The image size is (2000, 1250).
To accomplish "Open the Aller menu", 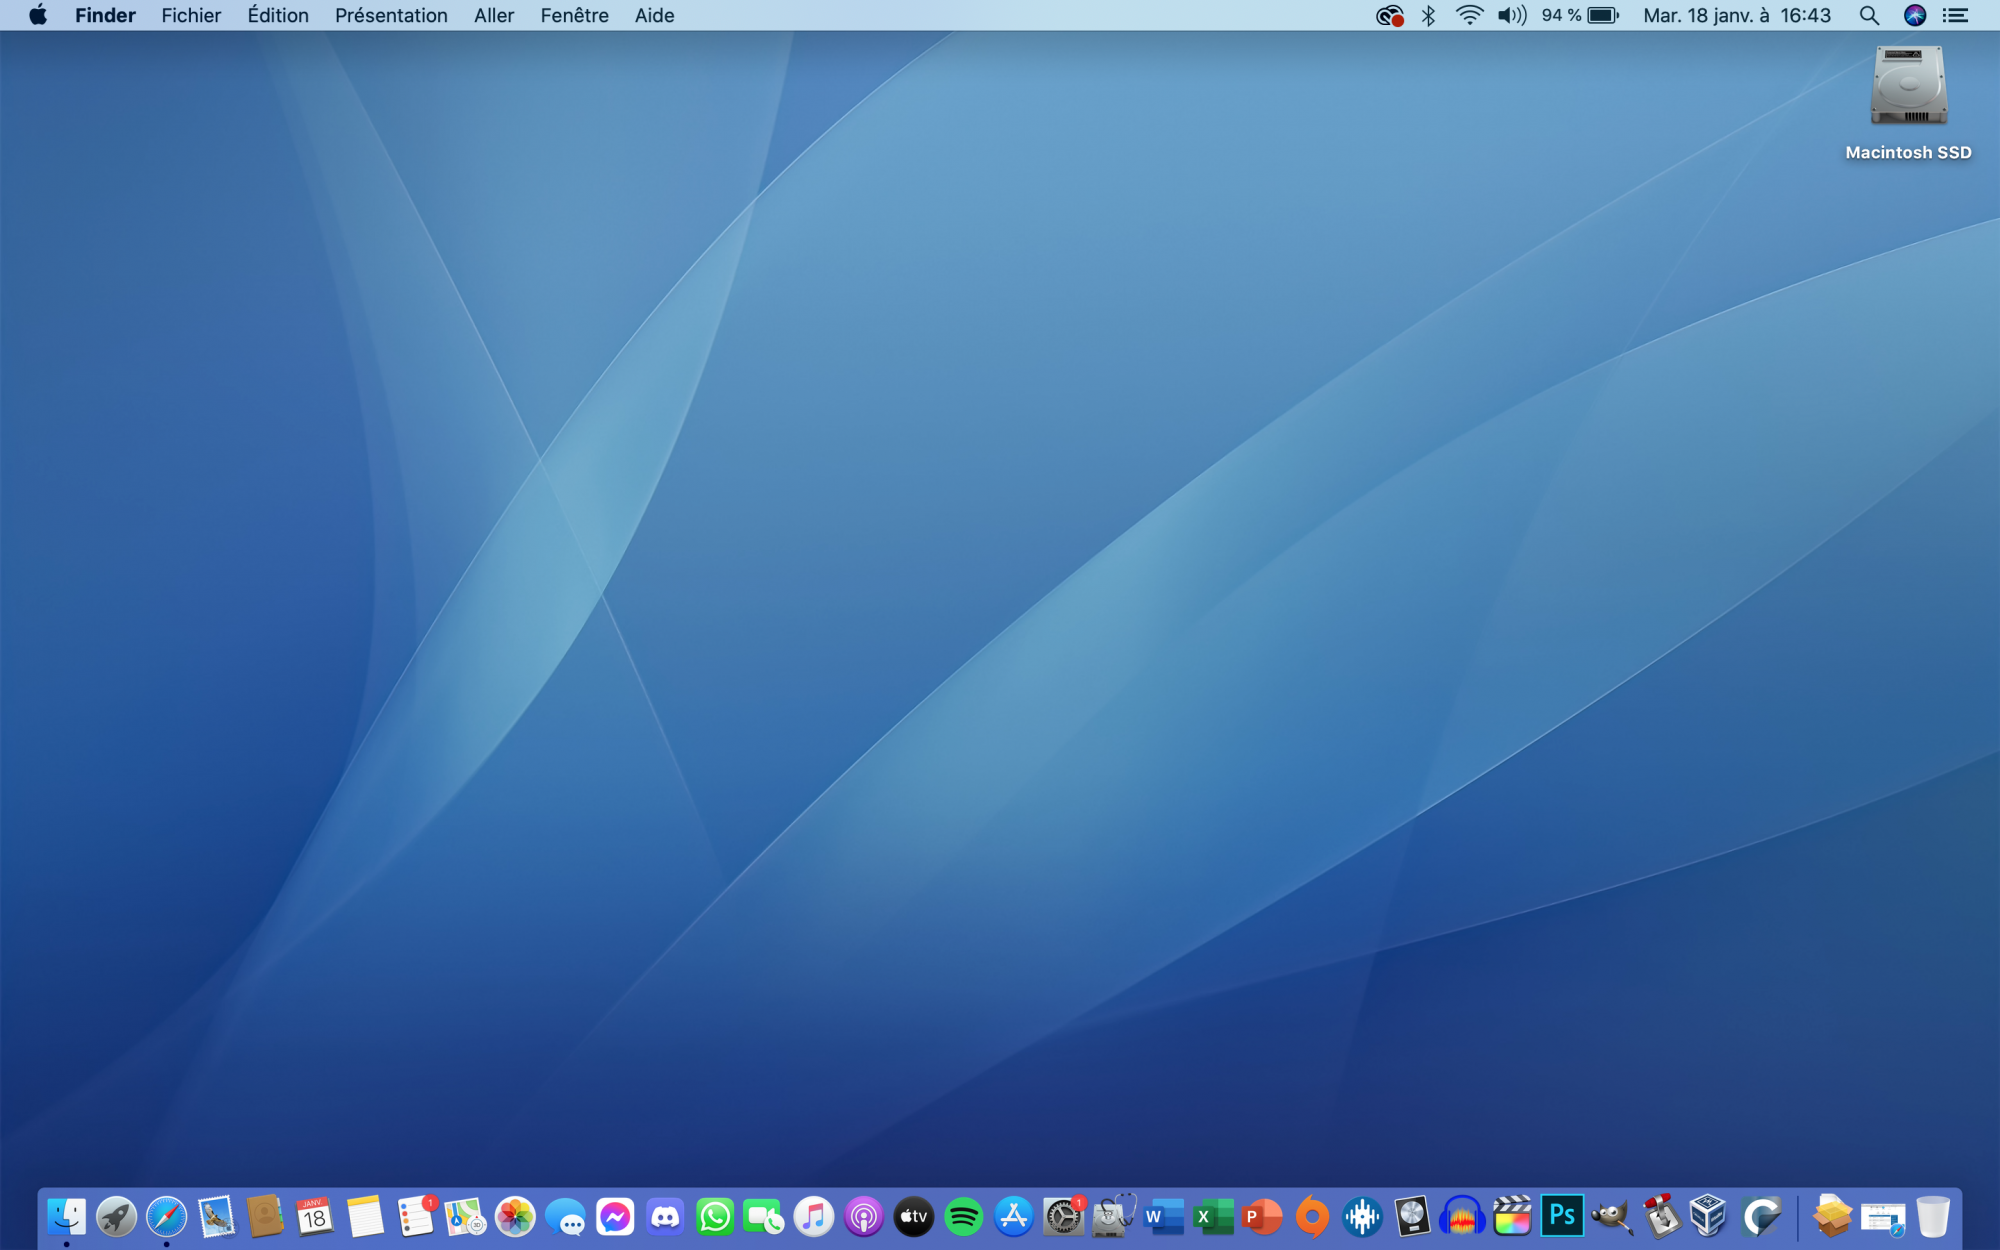I will click(494, 15).
